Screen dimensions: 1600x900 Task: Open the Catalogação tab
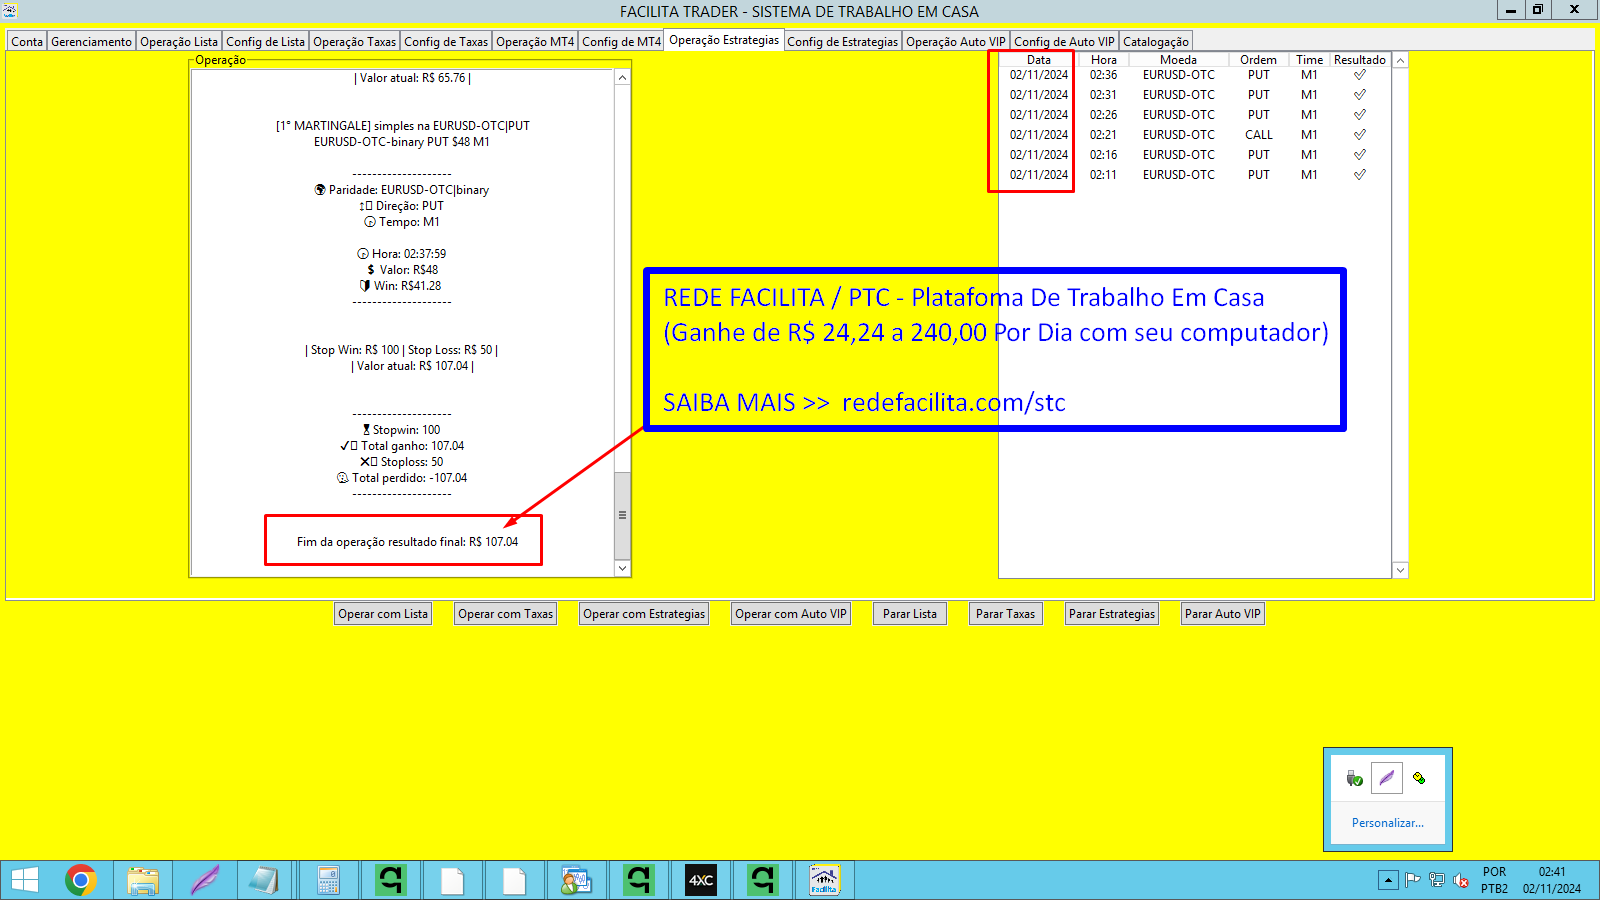tap(1155, 42)
